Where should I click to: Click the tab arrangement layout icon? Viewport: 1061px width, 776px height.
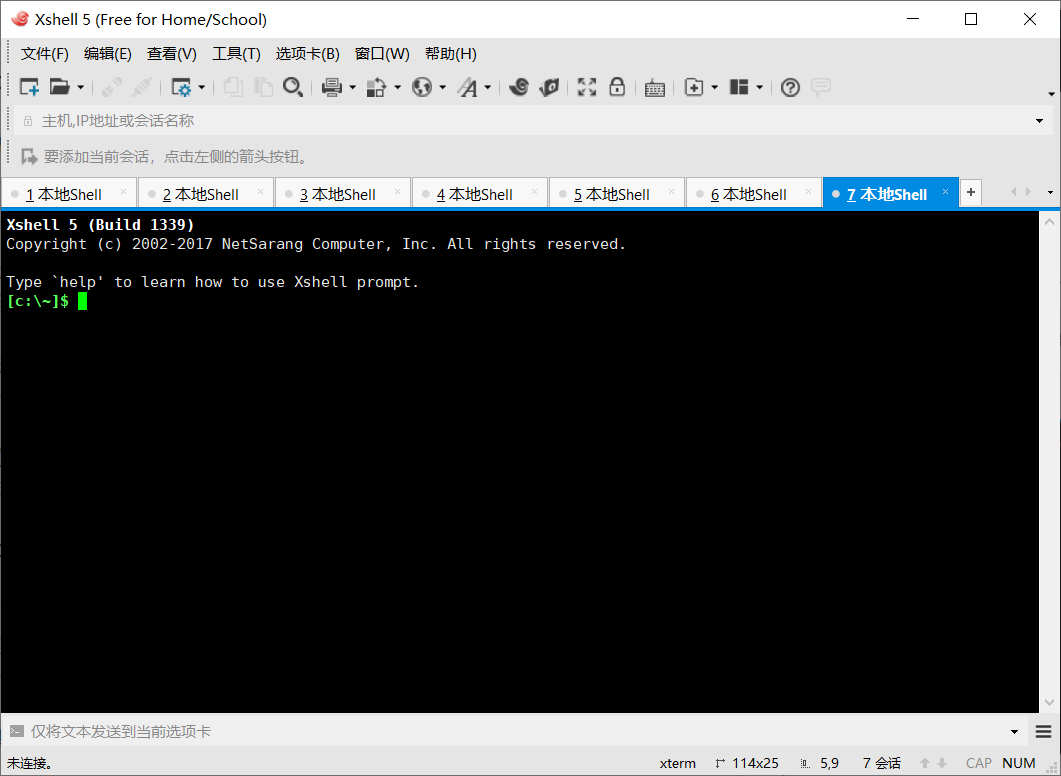739,87
